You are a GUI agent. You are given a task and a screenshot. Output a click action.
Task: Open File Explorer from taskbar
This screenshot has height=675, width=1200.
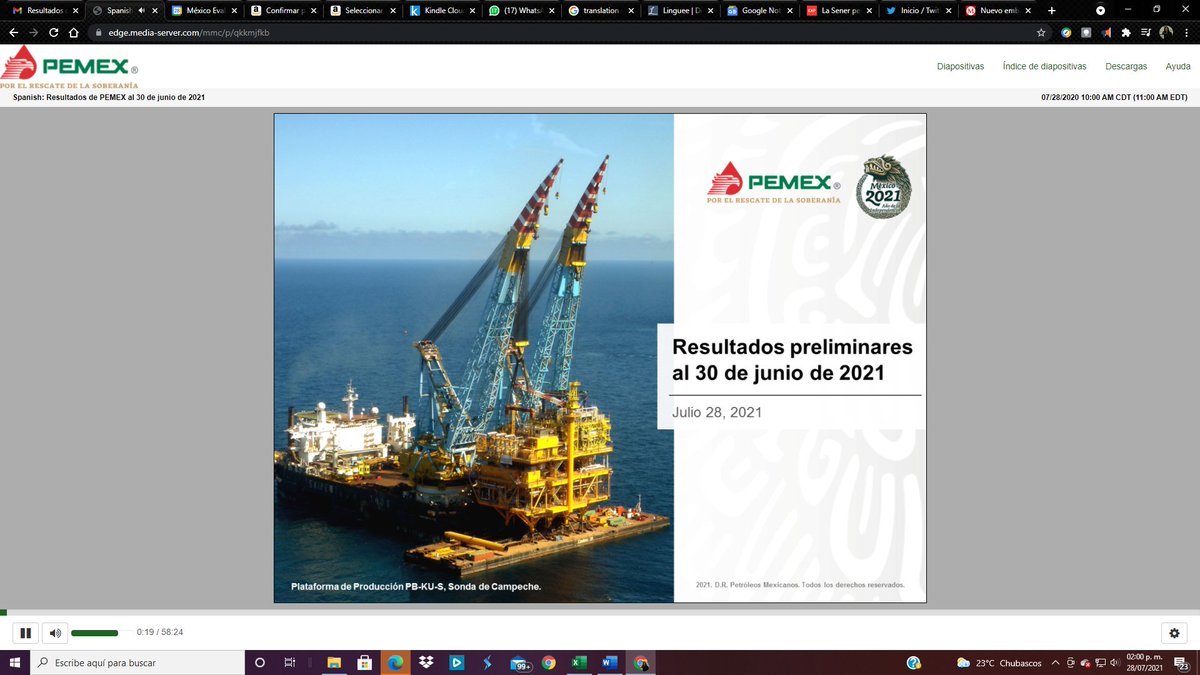pos(334,662)
